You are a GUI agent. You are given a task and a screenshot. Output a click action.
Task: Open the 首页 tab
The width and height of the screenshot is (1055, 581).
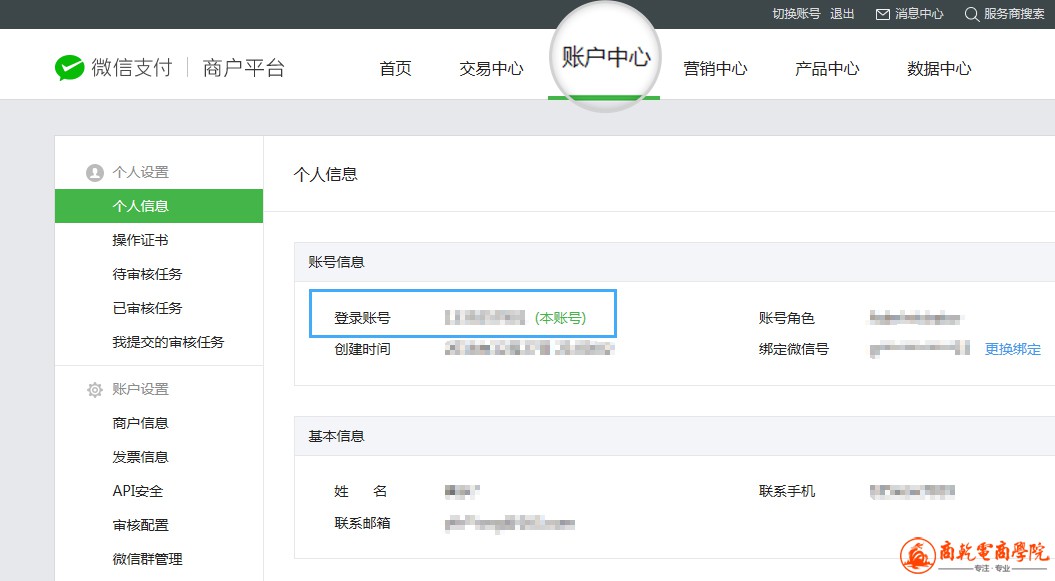(x=395, y=69)
